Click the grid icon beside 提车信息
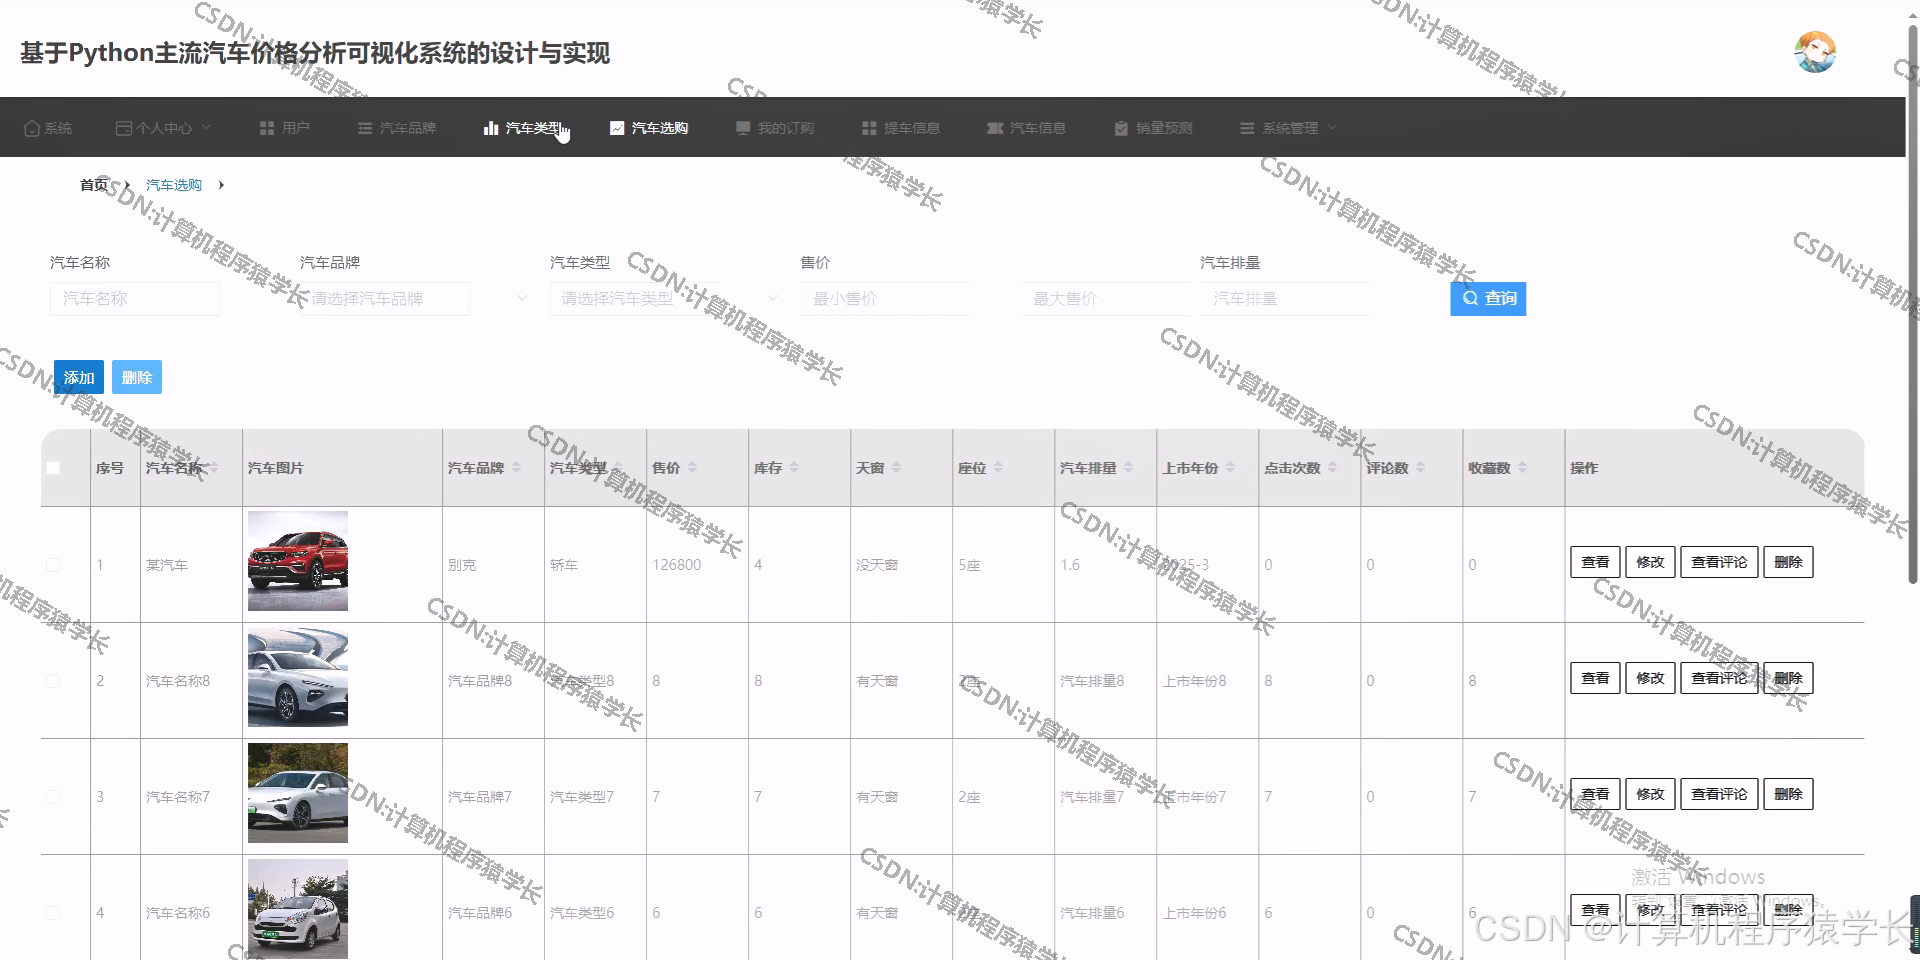Image resolution: width=1920 pixels, height=960 pixels. coord(869,128)
